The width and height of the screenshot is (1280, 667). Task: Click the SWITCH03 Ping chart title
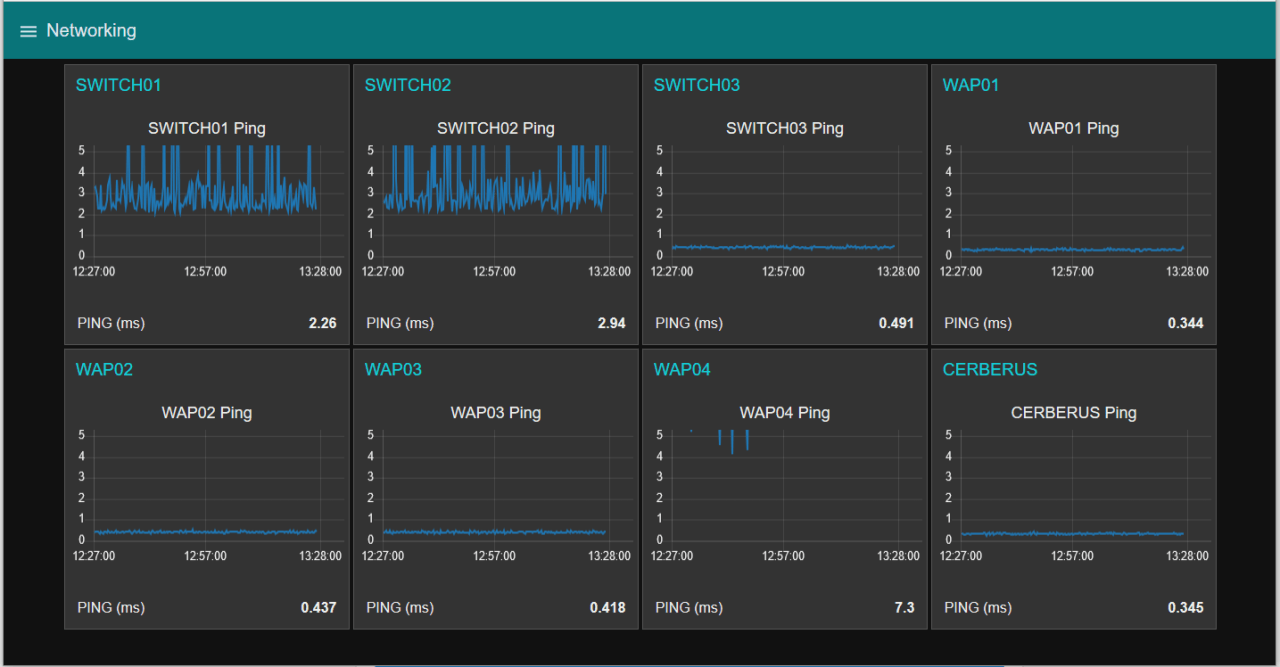(784, 128)
